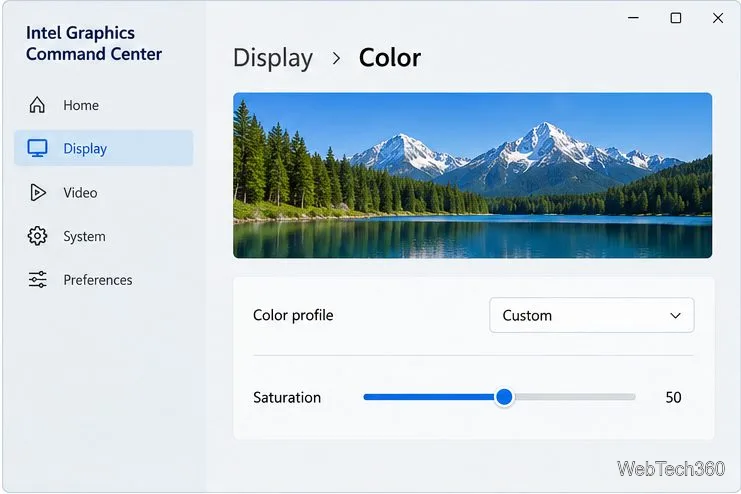Screen dimensions: 741x494
Task: Click the Saturation label
Action: click(x=287, y=398)
